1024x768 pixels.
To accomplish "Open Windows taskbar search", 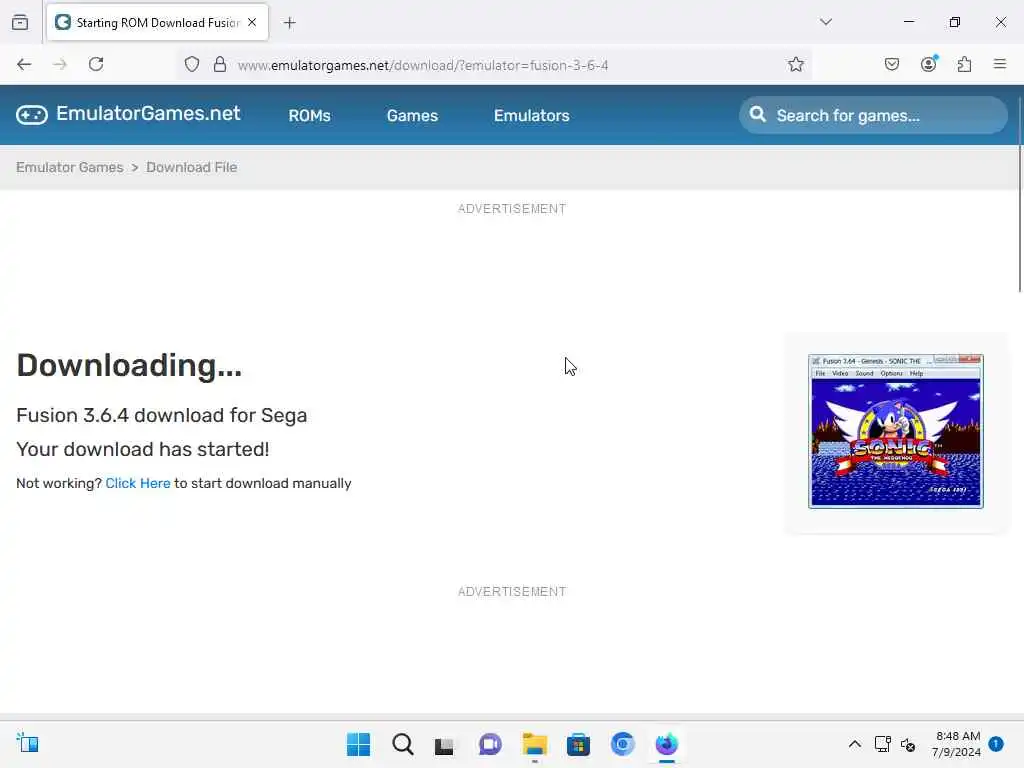I will click(x=403, y=744).
